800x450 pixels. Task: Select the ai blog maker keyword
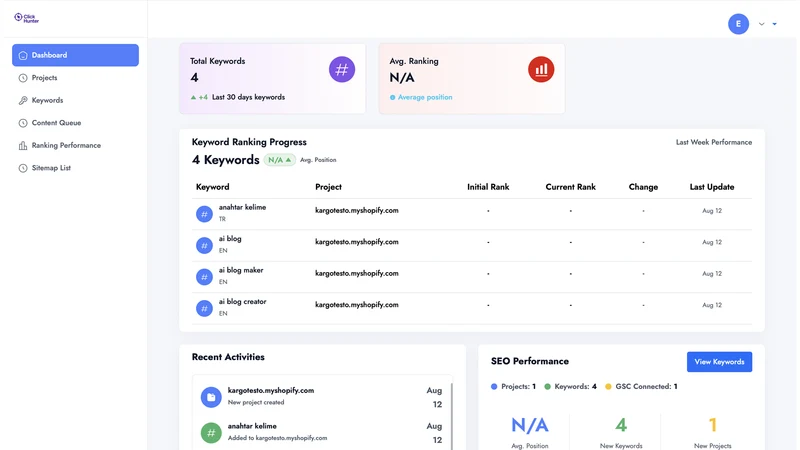click(x=241, y=270)
